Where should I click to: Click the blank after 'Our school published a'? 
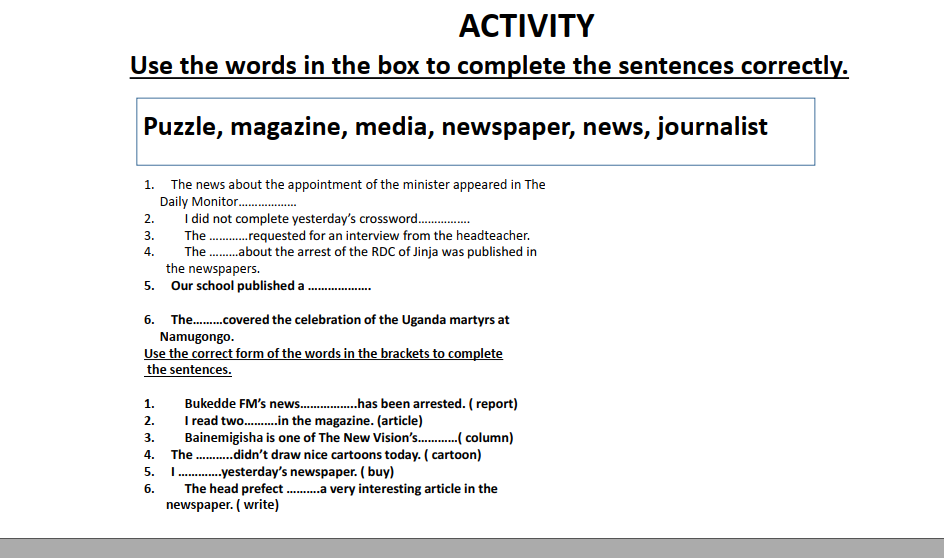[339, 286]
